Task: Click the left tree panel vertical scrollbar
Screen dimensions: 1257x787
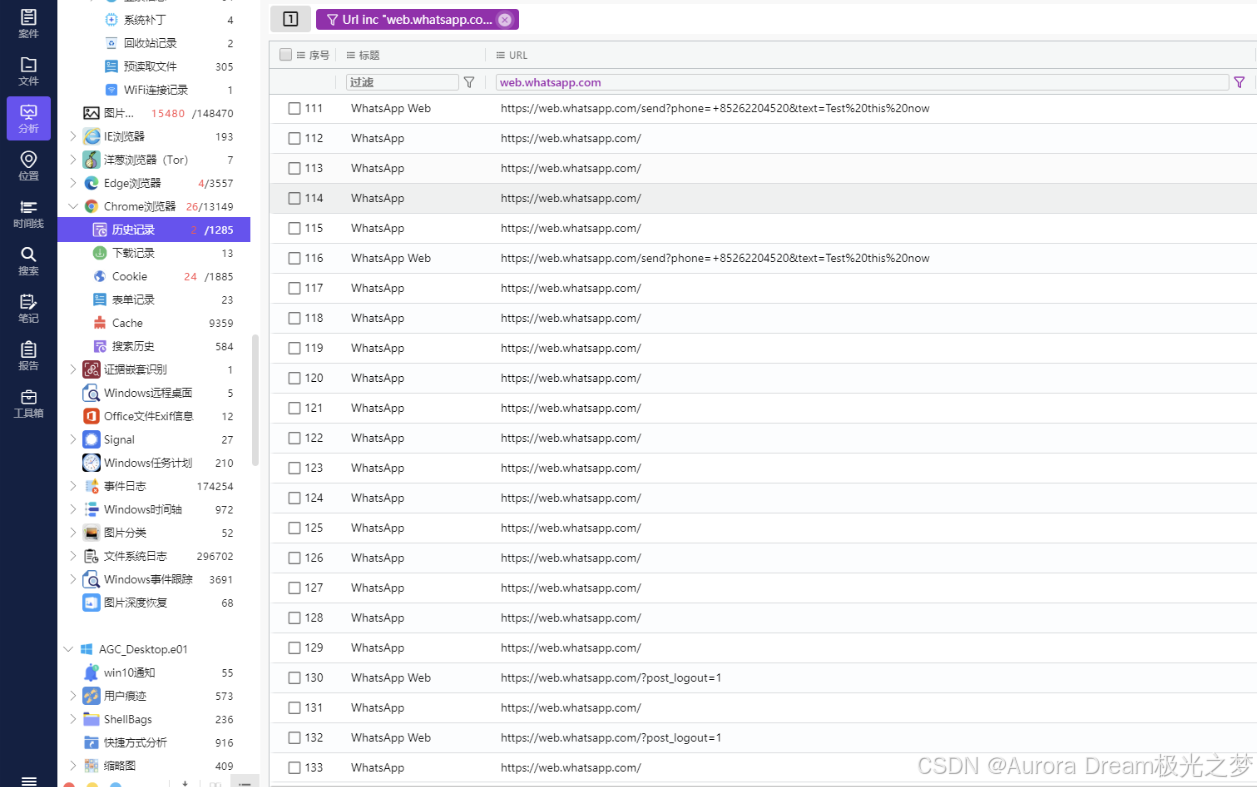Action: coord(255,400)
